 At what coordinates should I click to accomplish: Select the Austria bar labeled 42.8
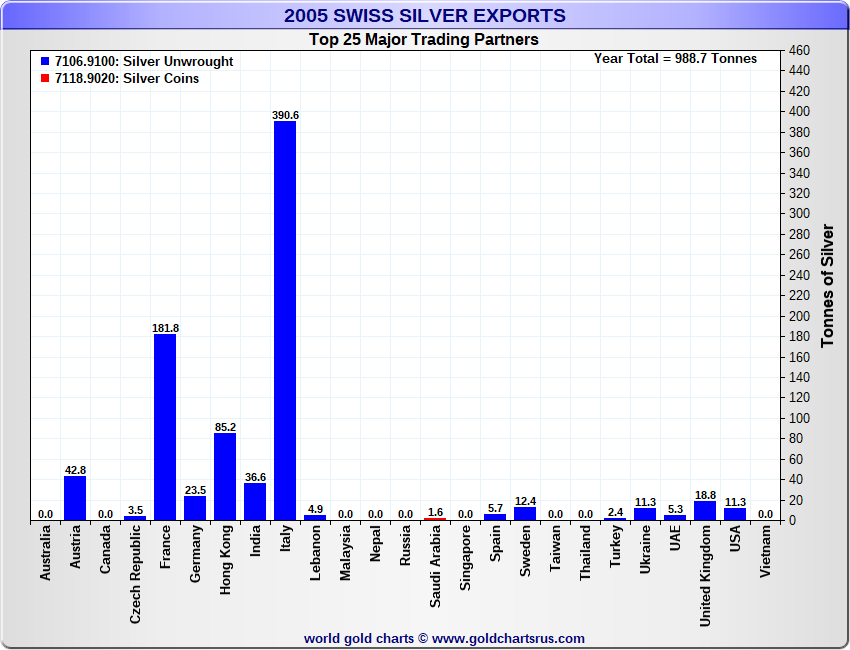point(75,498)
